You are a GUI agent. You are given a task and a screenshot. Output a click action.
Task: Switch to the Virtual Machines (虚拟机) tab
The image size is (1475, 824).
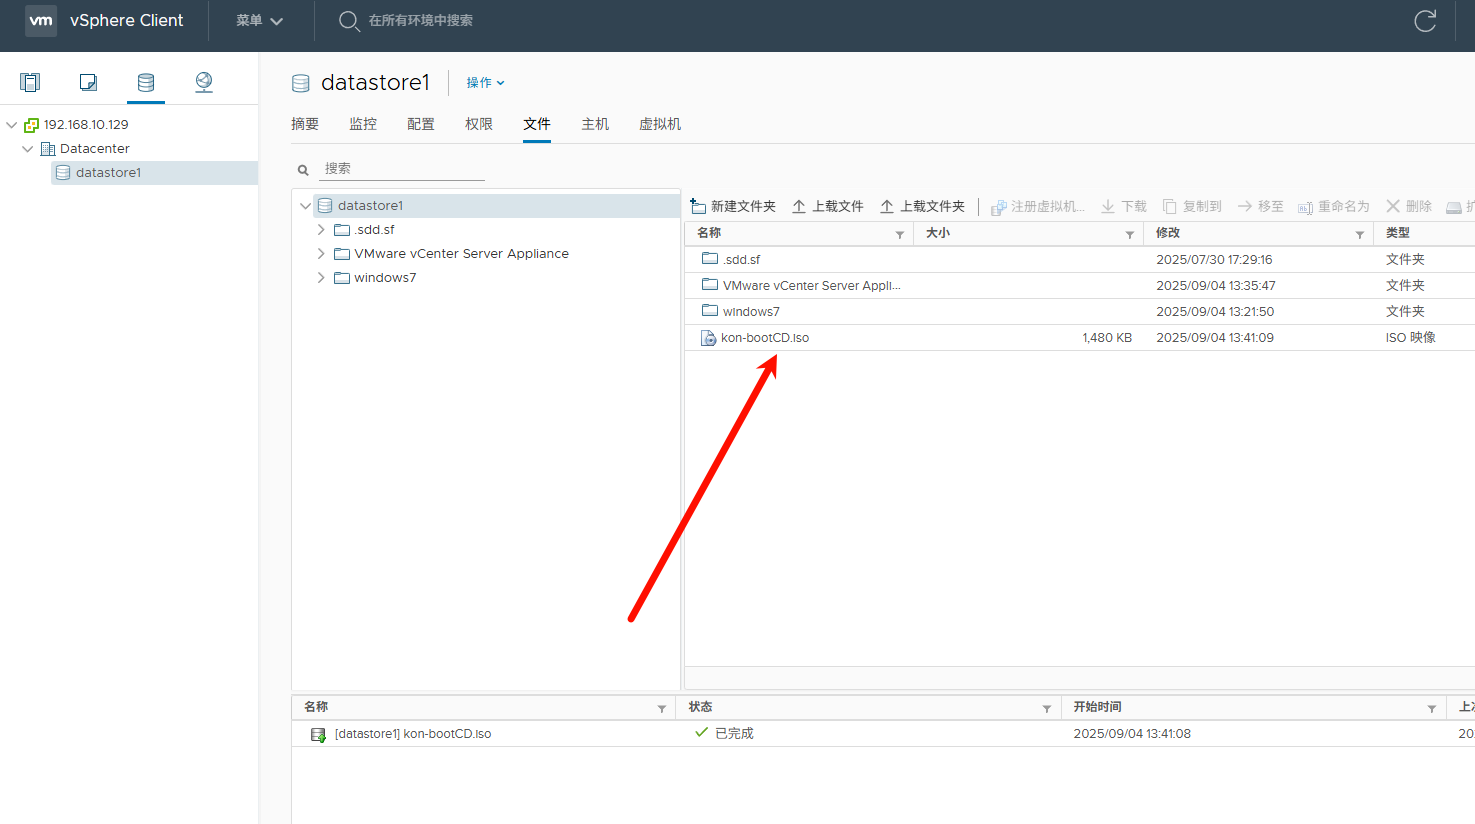coord(660,124)
